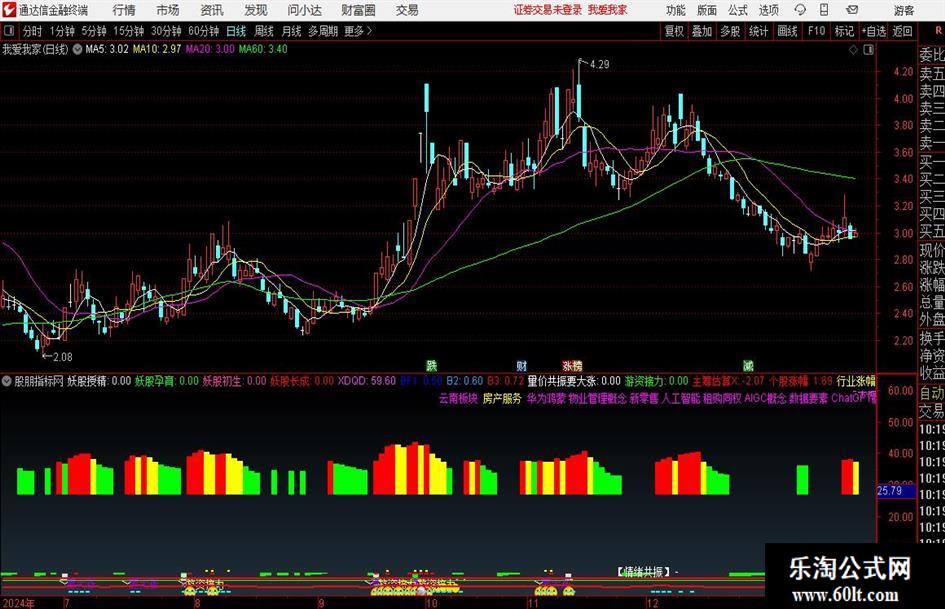Open the 资讯 menu
This screenshot has height=609, width=945.
click(x=212, y=10)
